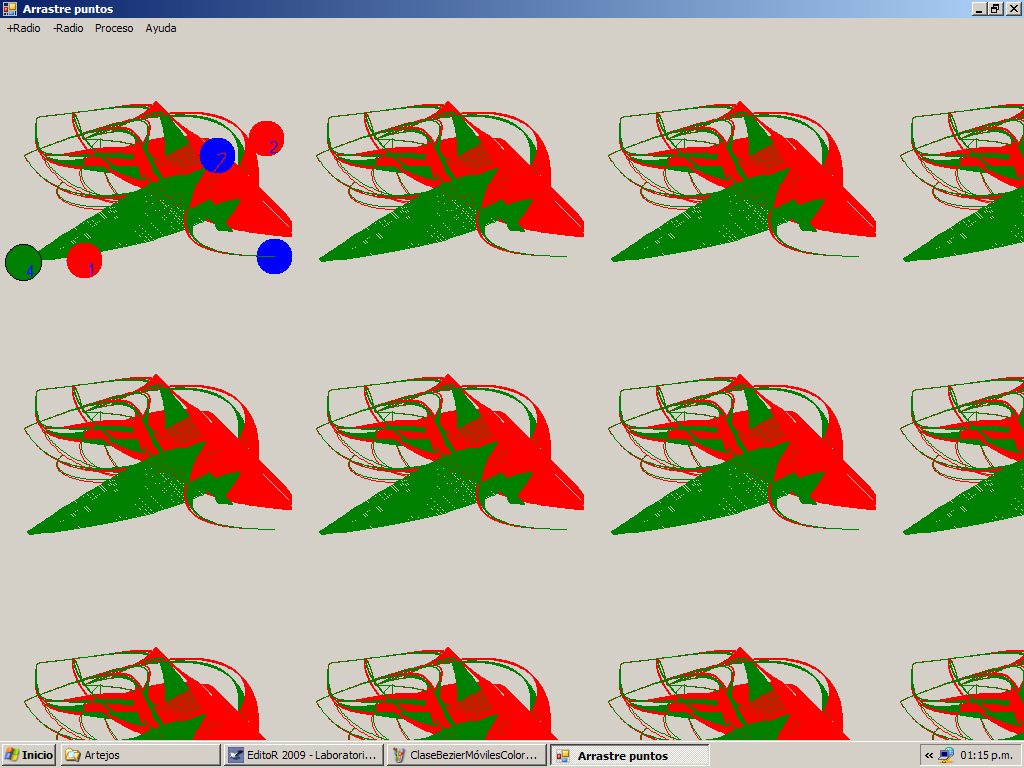Click the blue control point at the curve's end
This screenshot has height=768, width=1024.
pos(274,257)
